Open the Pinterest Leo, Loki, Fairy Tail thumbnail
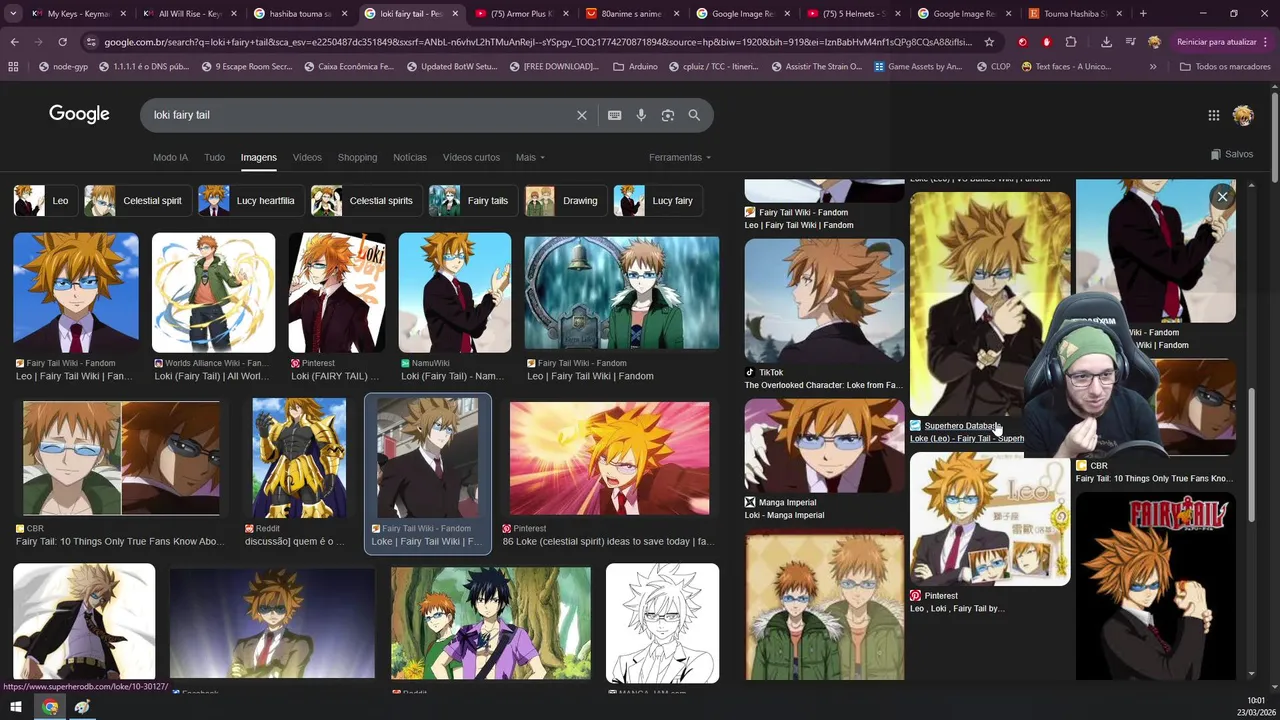1280x720 pixels. tap(989, 519)
